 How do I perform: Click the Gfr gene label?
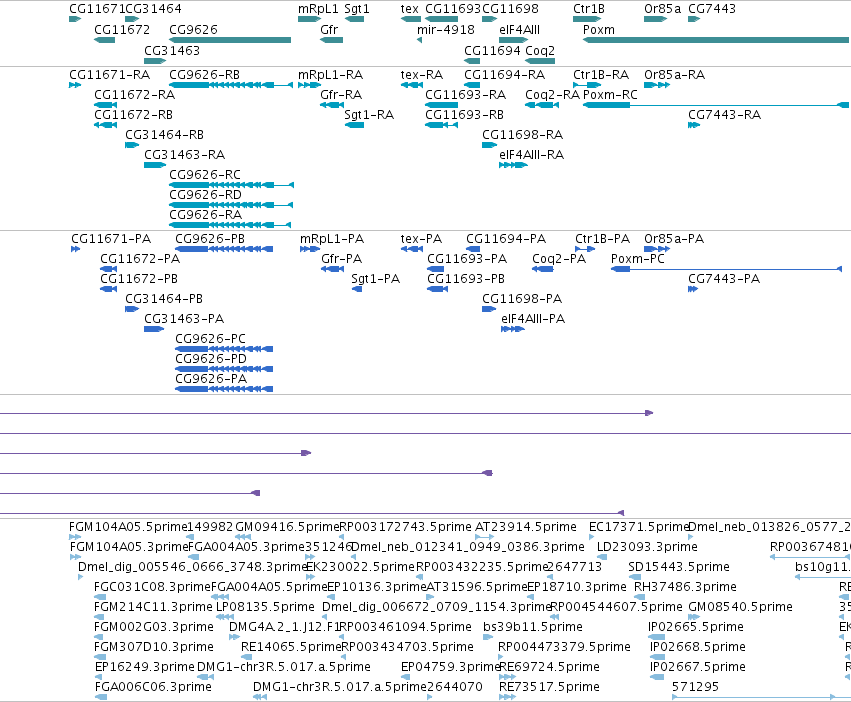(x=329, y=29)
